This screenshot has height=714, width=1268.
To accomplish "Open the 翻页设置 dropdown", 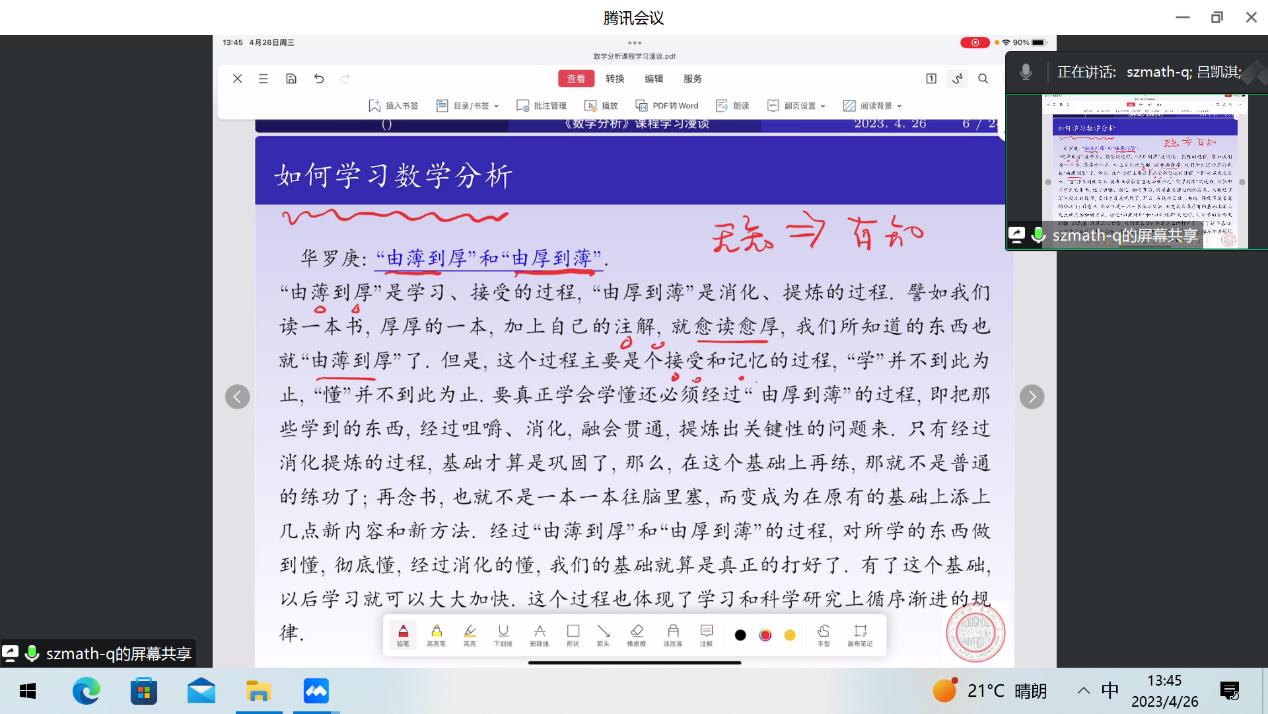I will coord(797,105).
